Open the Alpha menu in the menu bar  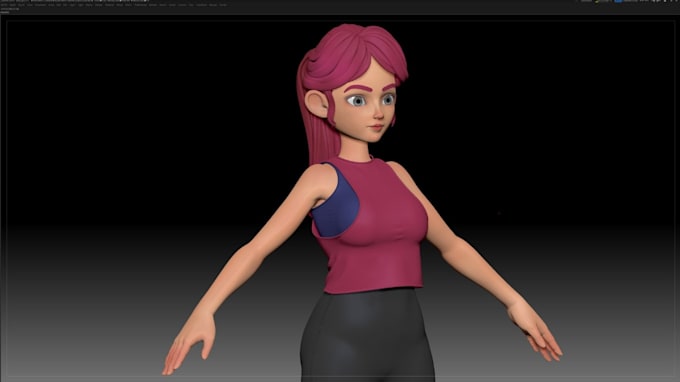(13, 5)
